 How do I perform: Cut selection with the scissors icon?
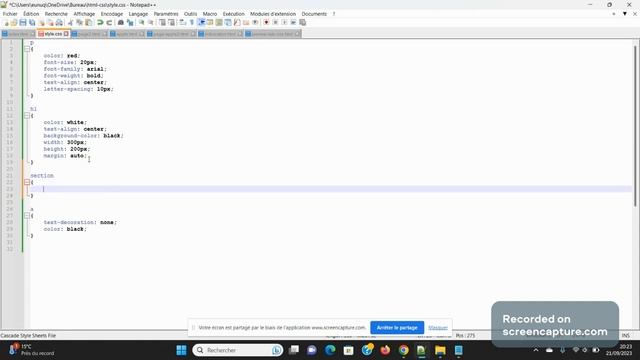click(x=71, y=22)
